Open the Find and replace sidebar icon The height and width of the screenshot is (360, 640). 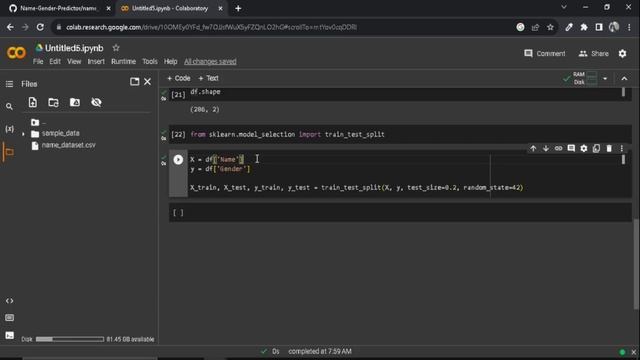coord(9,107)
